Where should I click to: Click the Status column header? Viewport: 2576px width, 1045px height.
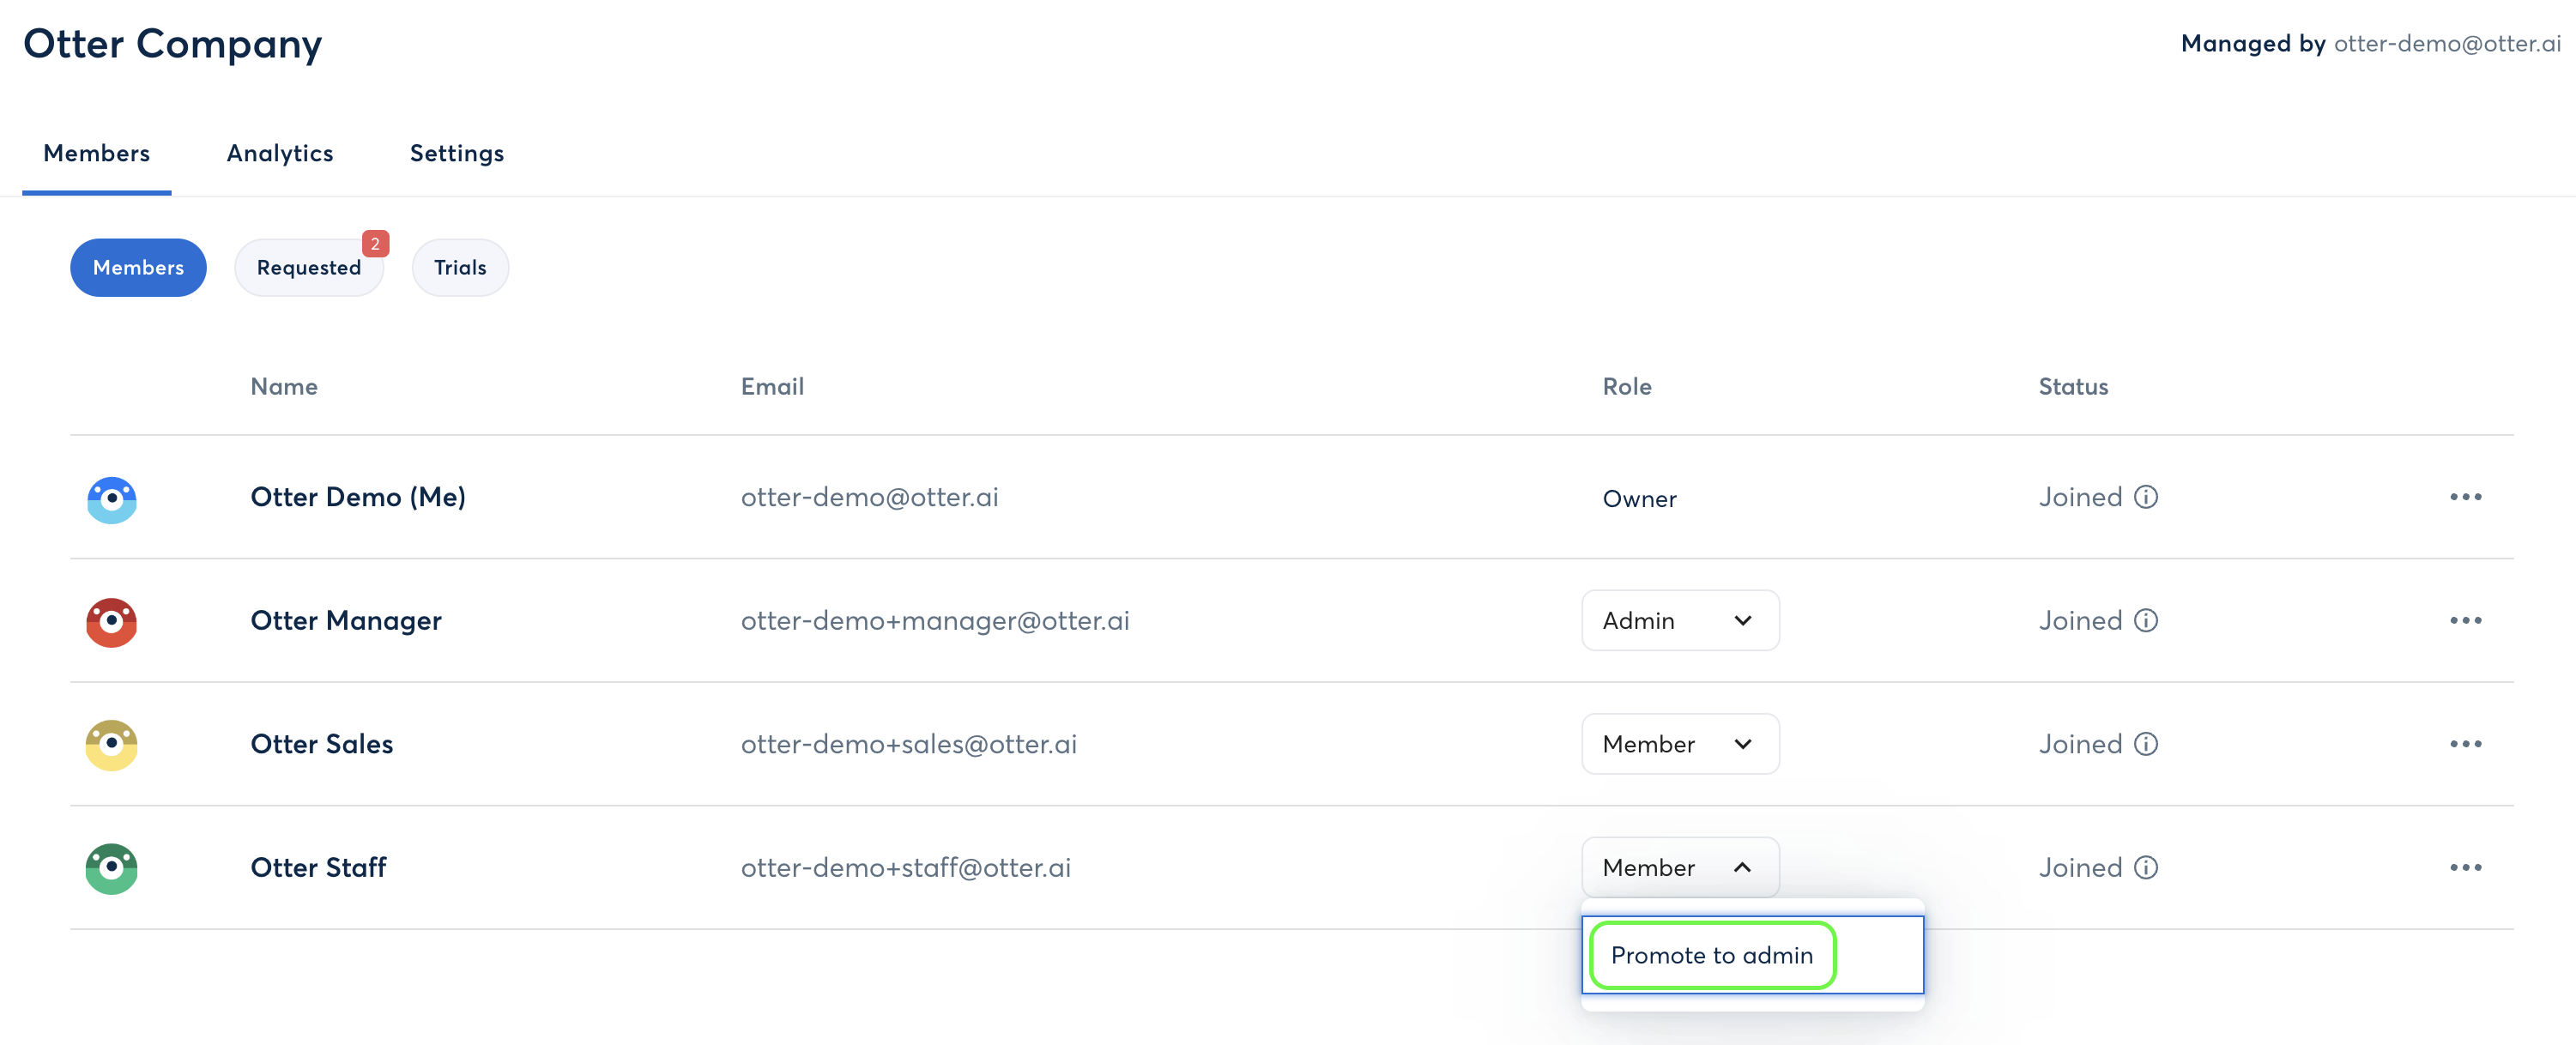tap(2073, 386)
